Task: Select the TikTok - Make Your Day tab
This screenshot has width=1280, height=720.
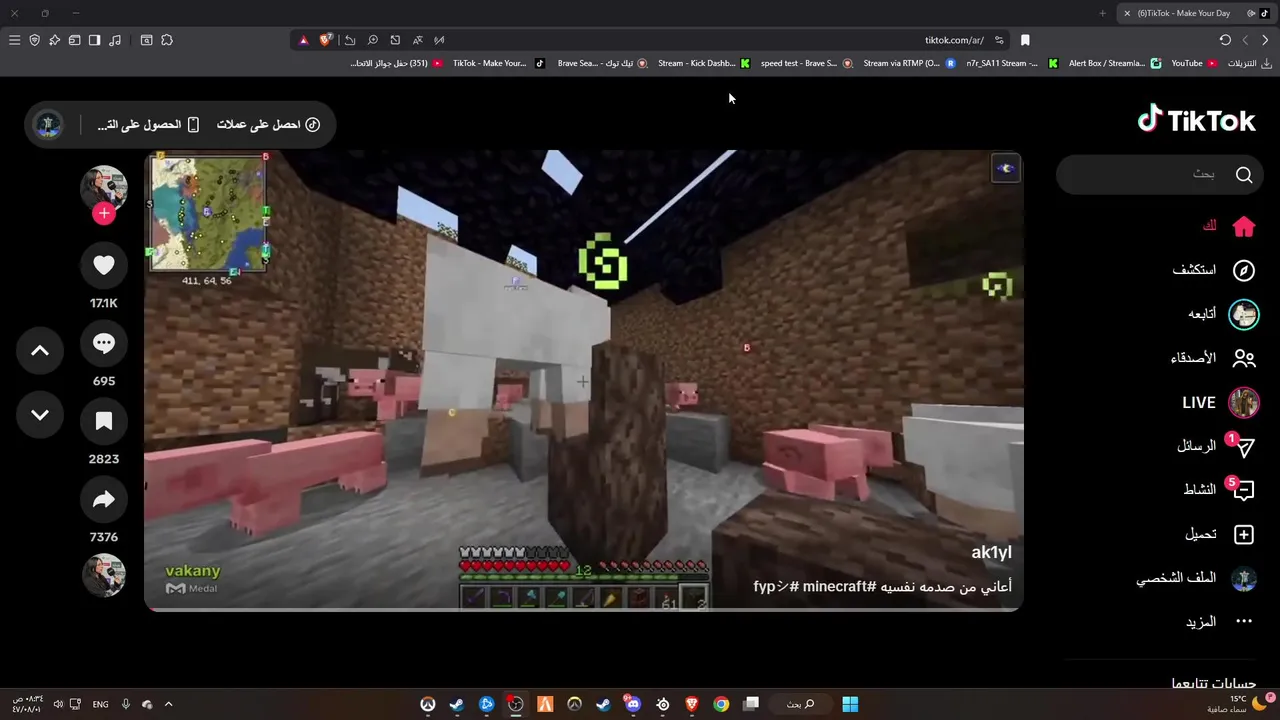Action: coord(1196,13)
